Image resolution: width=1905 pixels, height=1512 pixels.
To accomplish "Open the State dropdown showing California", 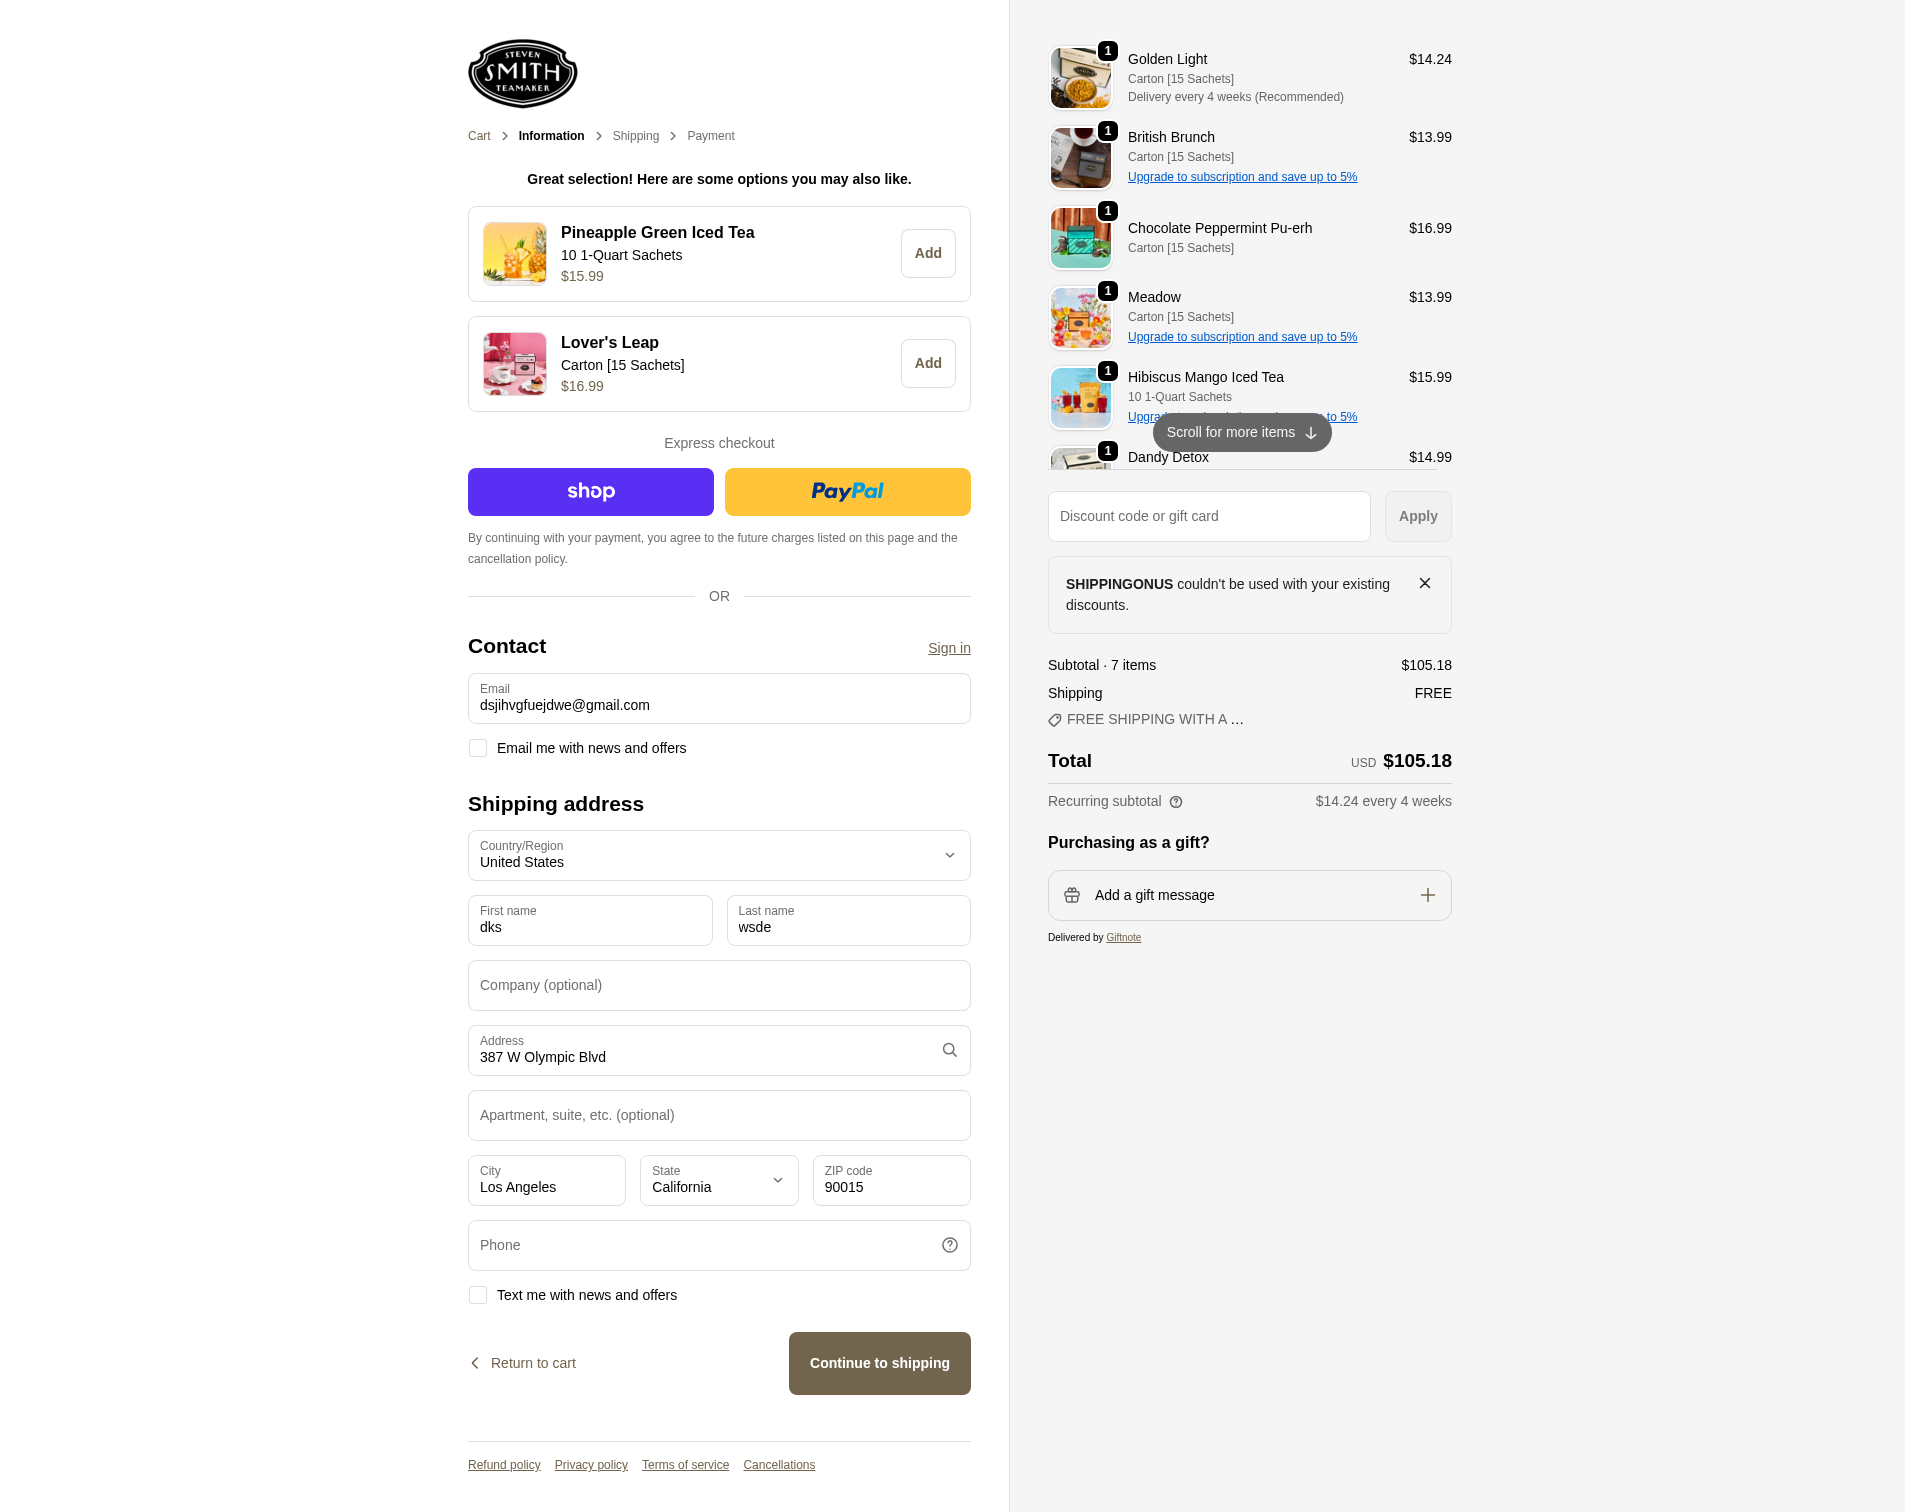I will [x=719, y=1180].
